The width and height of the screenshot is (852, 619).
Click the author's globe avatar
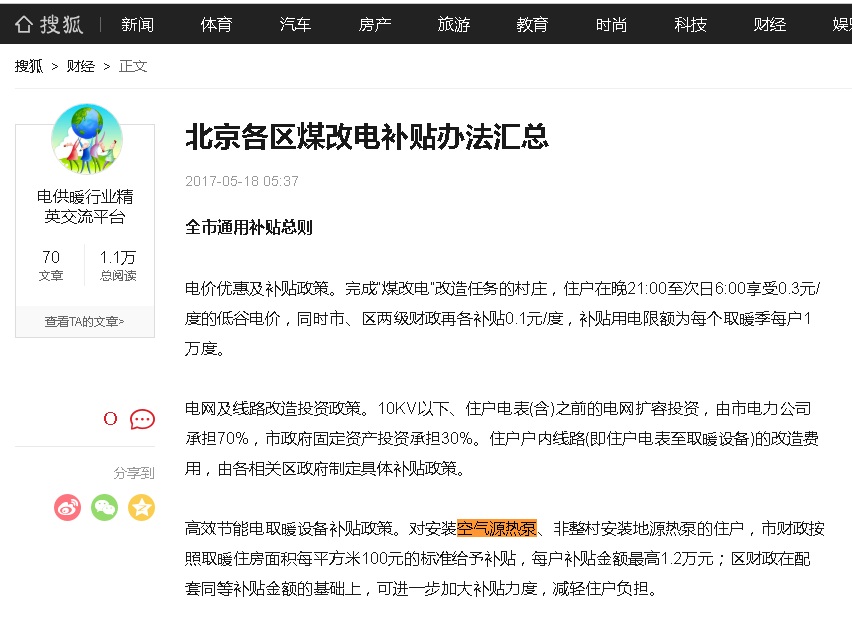[x=86, y=139]
